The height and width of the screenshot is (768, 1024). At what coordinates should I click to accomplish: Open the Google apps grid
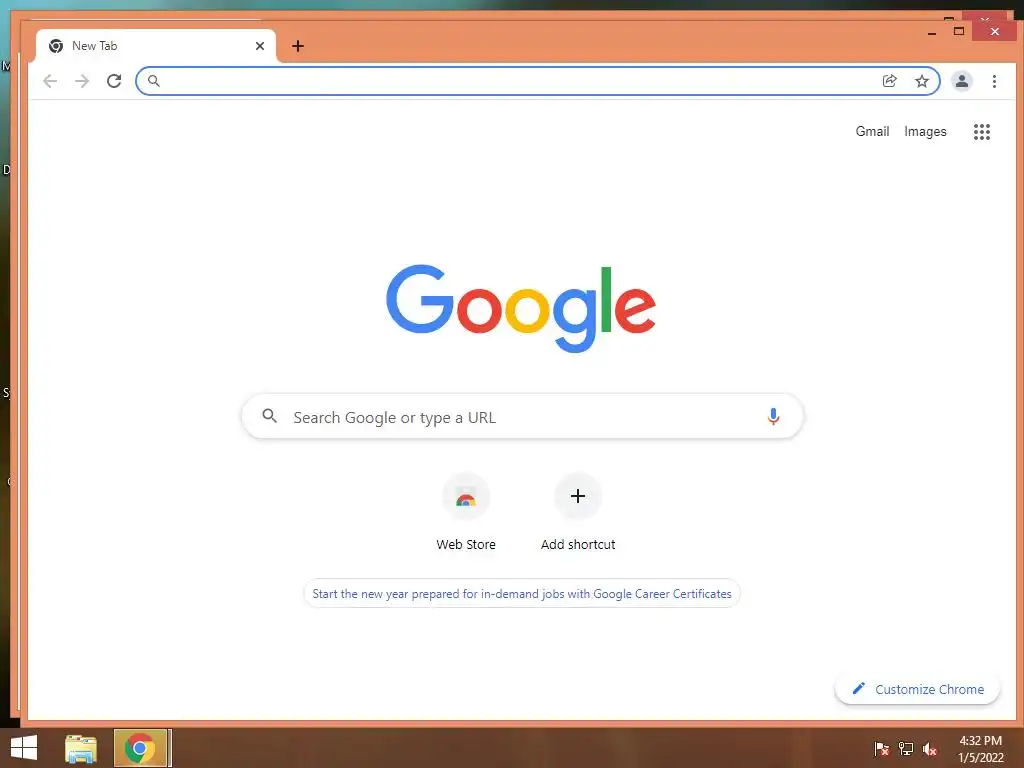click(x=982, y=132)
